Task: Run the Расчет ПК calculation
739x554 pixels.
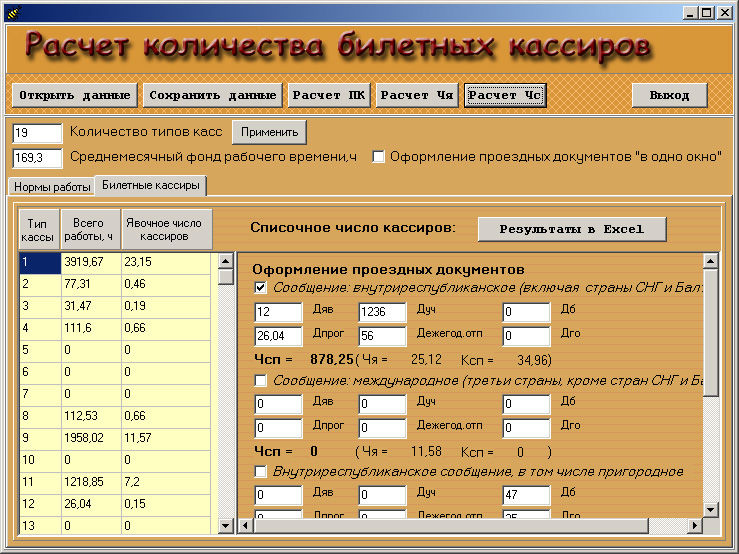Action: [x=329, y=95]
